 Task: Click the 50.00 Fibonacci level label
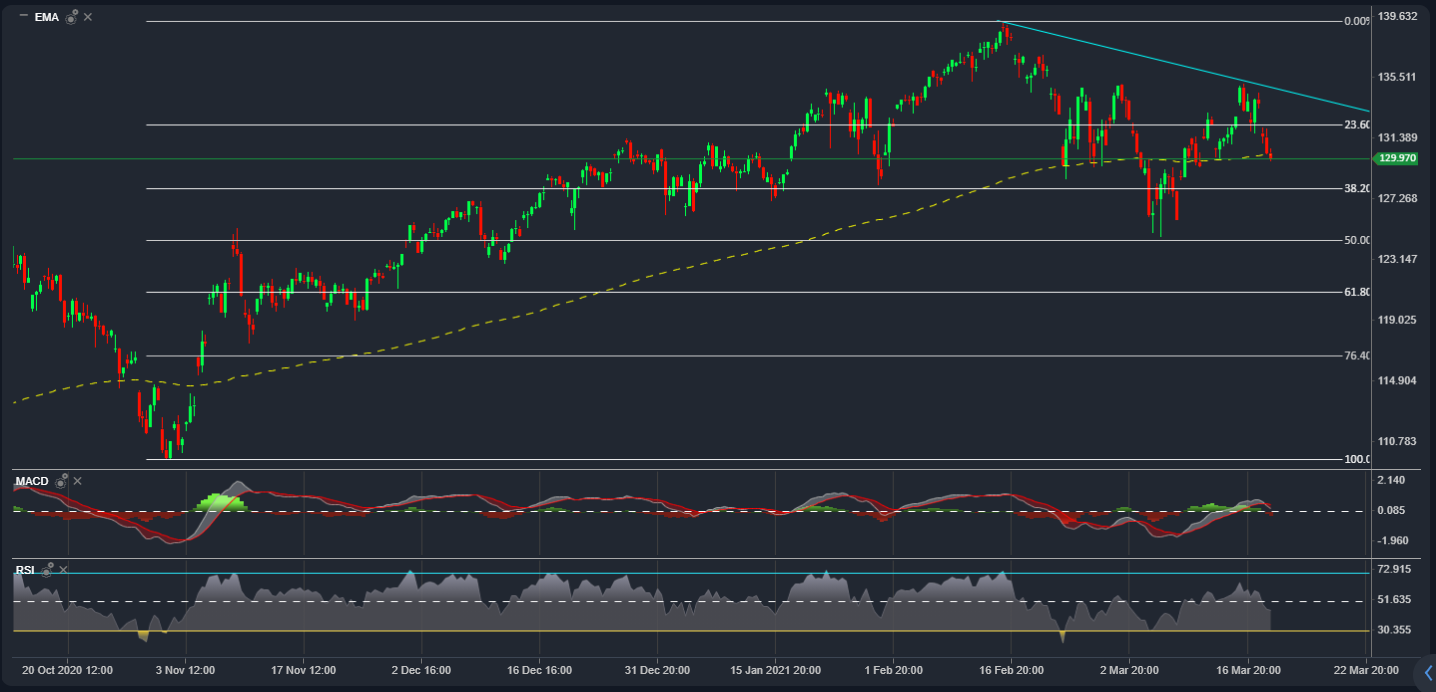1357,240
